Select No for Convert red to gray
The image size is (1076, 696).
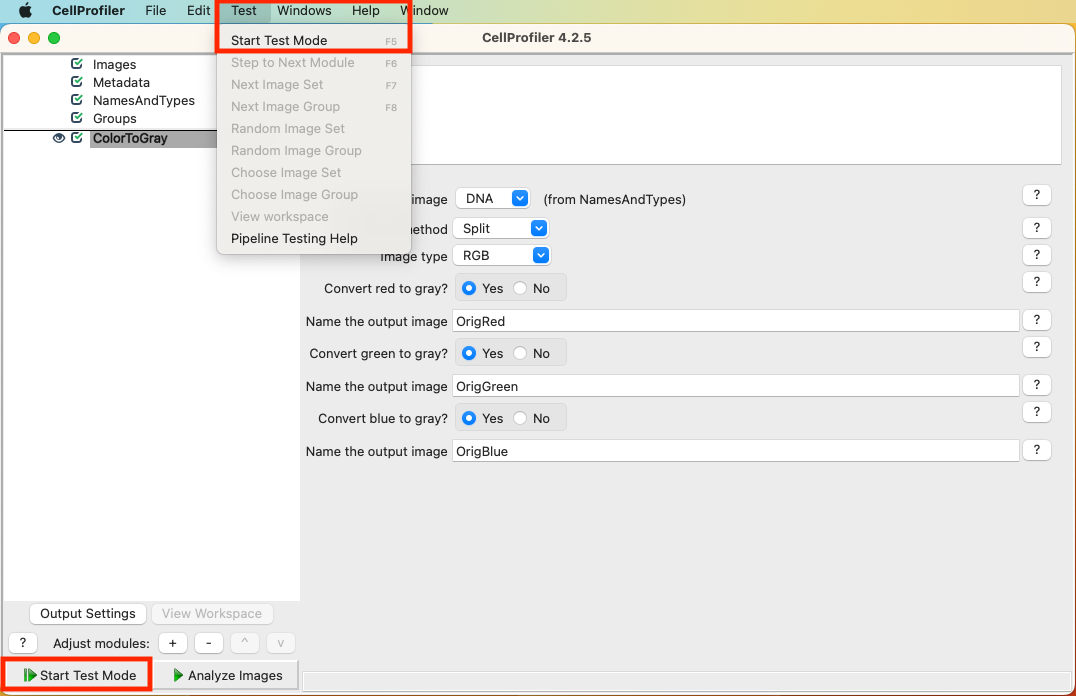pos(521,287)
